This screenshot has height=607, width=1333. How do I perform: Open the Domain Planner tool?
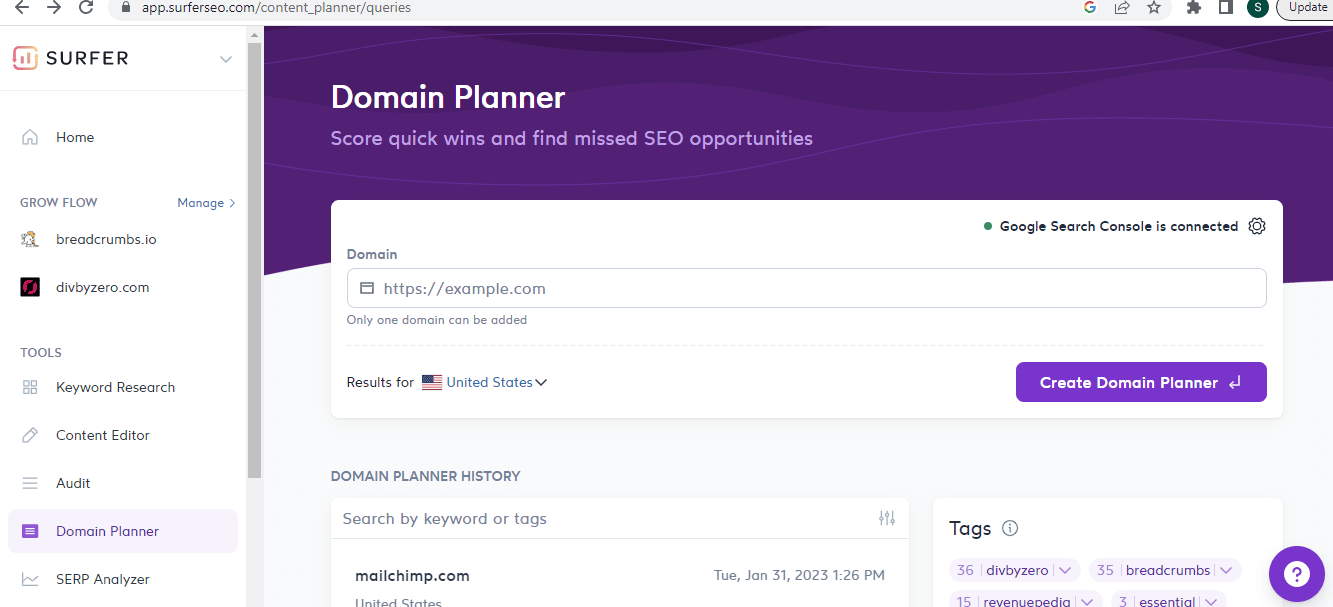click(x=123, y=531)
